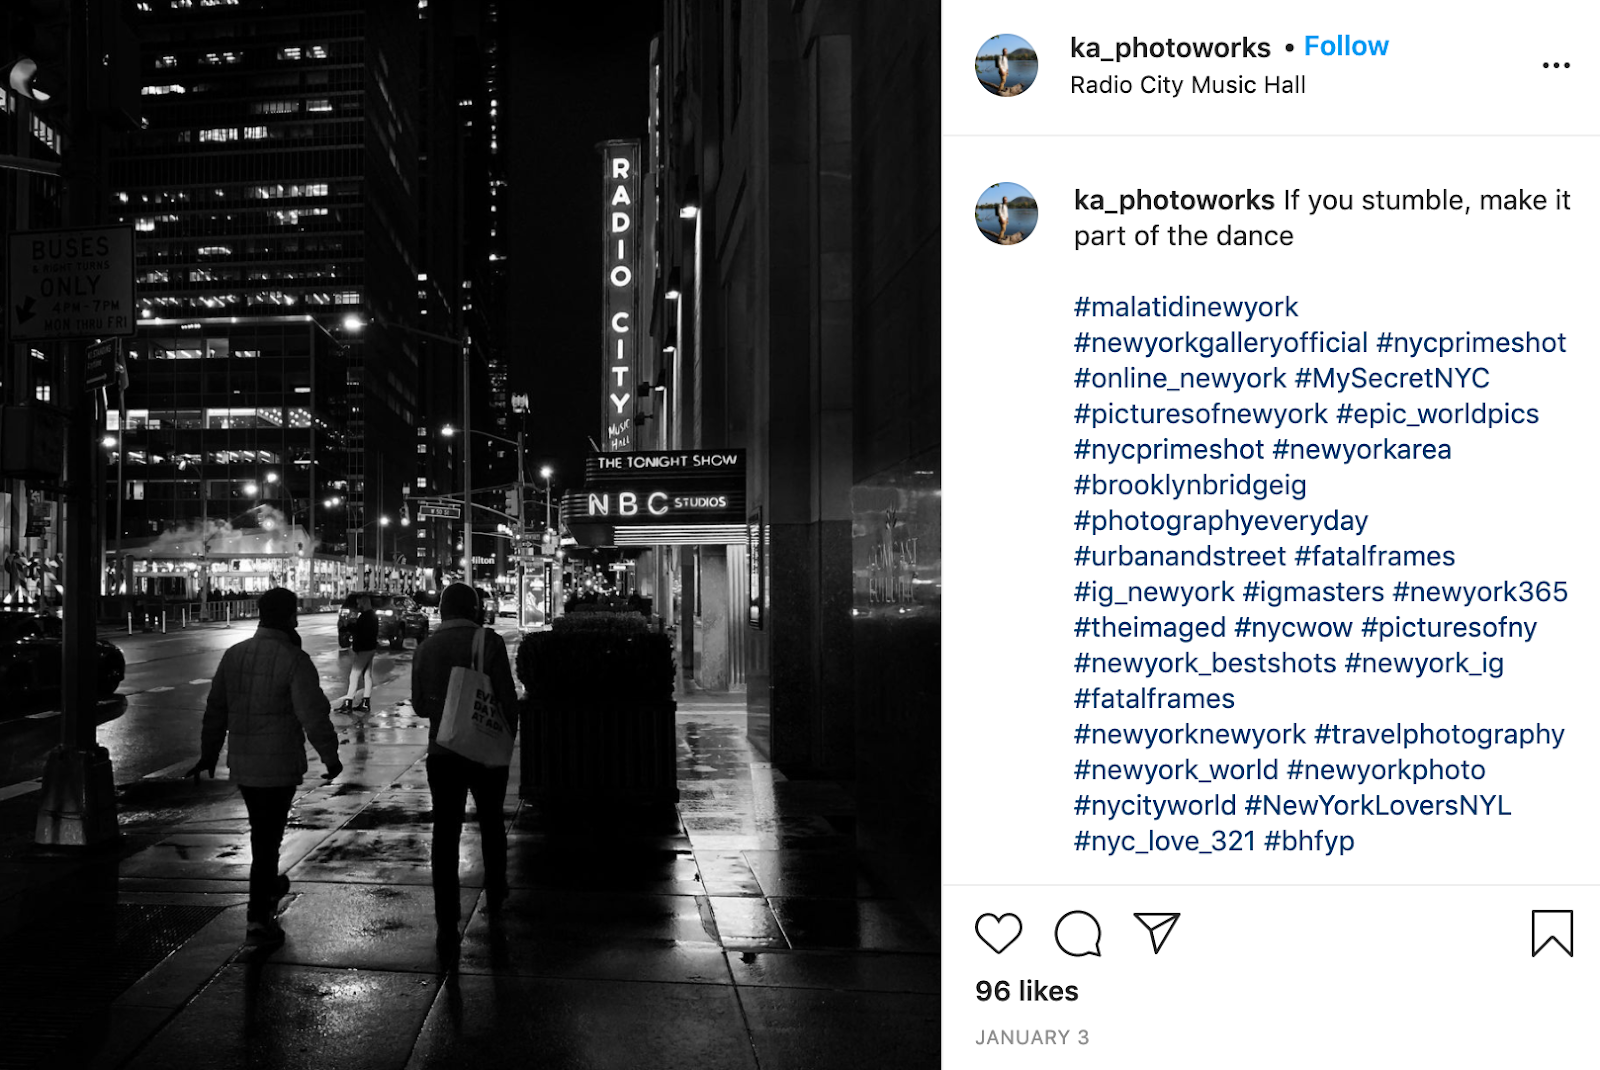Click the black and white street photo

tap(470, 535)
